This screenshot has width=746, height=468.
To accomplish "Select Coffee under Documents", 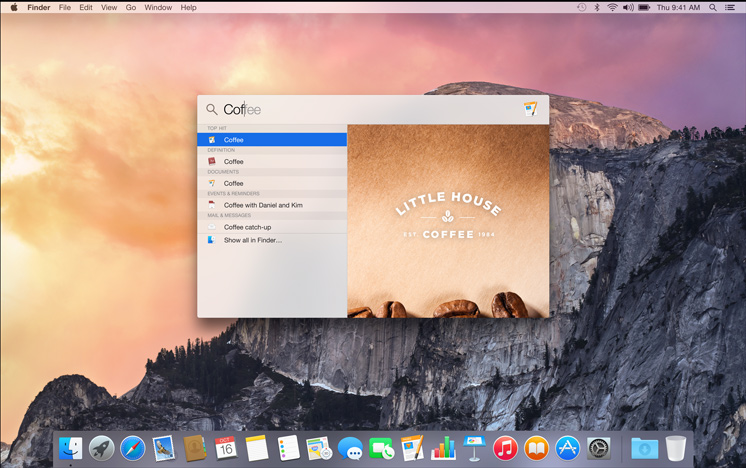I will (272, 184).
